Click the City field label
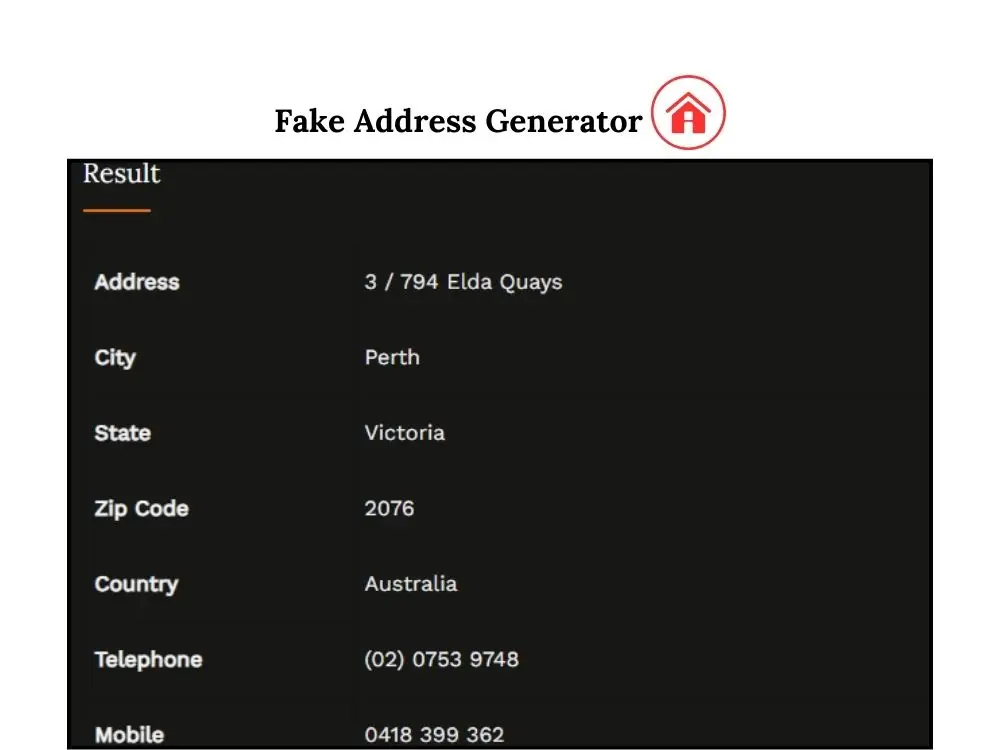The height and width of the screenshot is (750, 1000). (115, 358)
